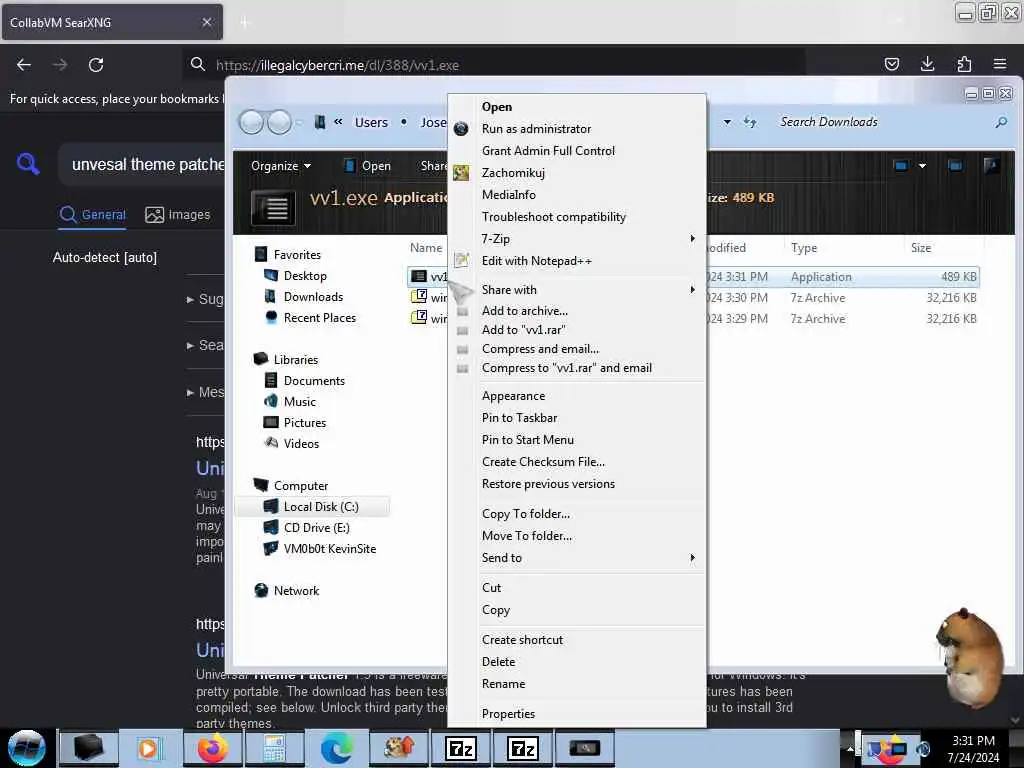Click Create Checksum File...
This screenshot has width=1024, height=768.
click(x=543, y=462)
